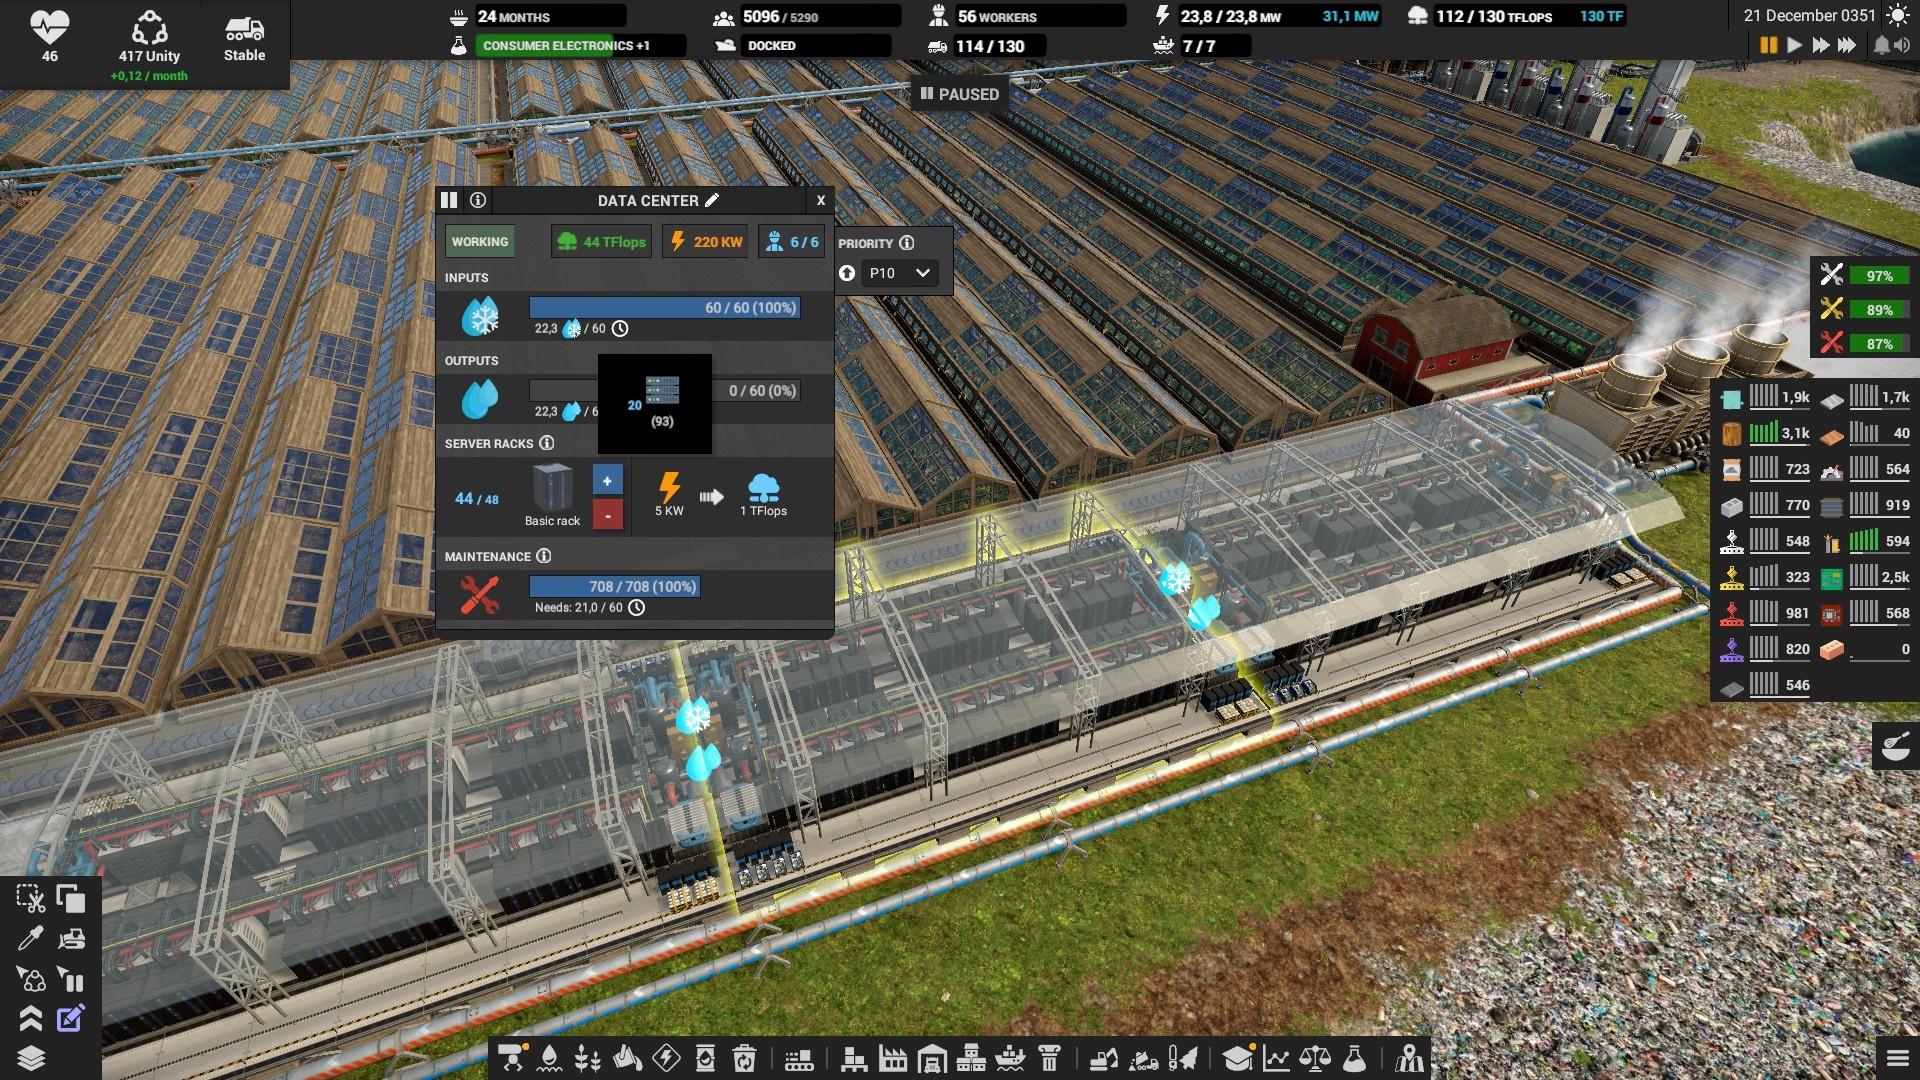
Task: Set game speed to fastest
Action: click(x=1847, y=45)
